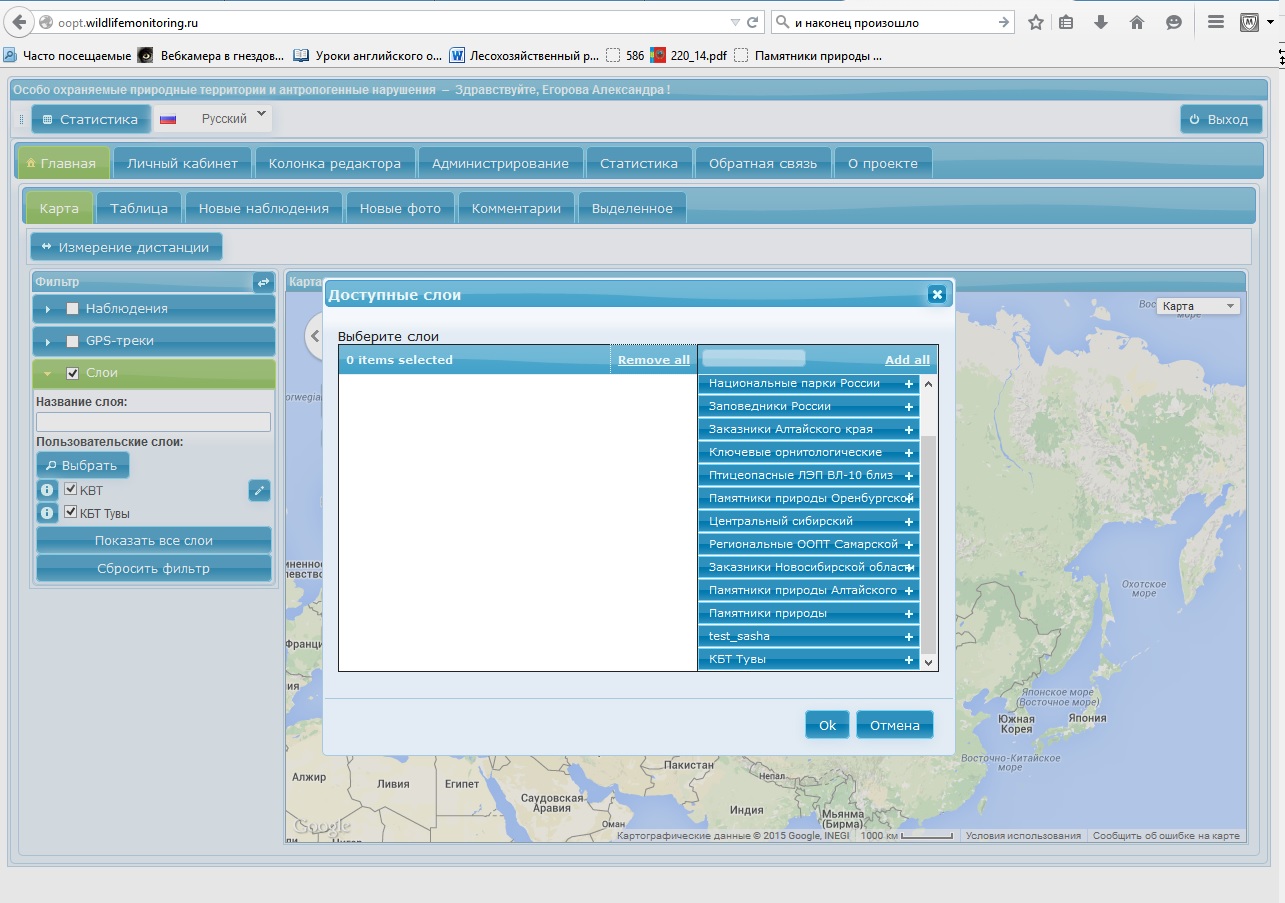1285x903 pixels.
Task: Click the browser downloads arrow icon
Action: 1101,22
